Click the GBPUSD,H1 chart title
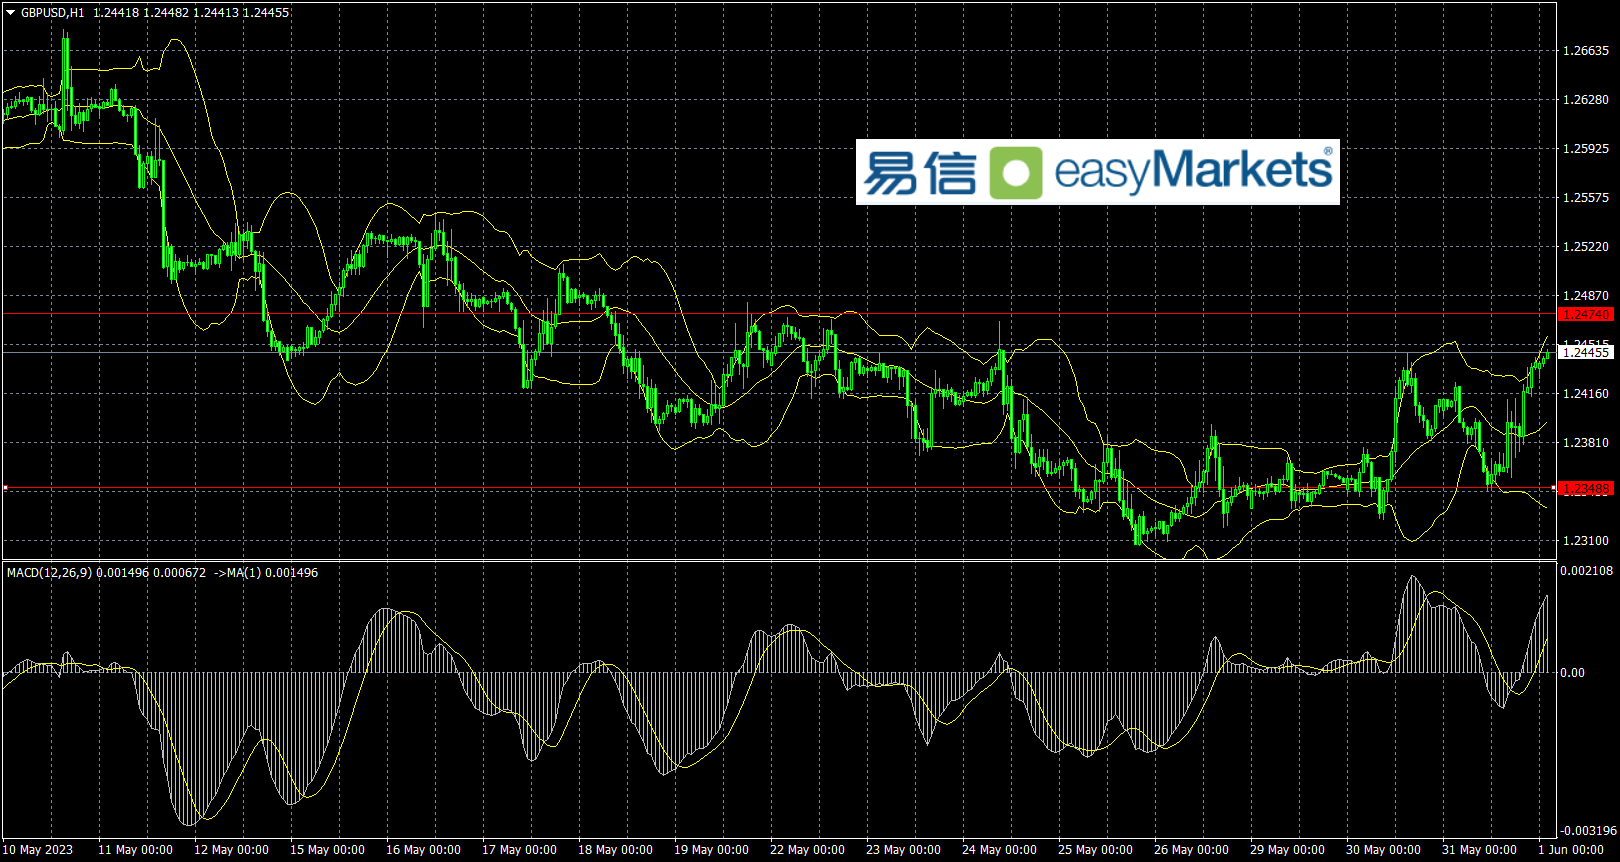The width and height of the screenshot is (1620, 862). (52, 13)
